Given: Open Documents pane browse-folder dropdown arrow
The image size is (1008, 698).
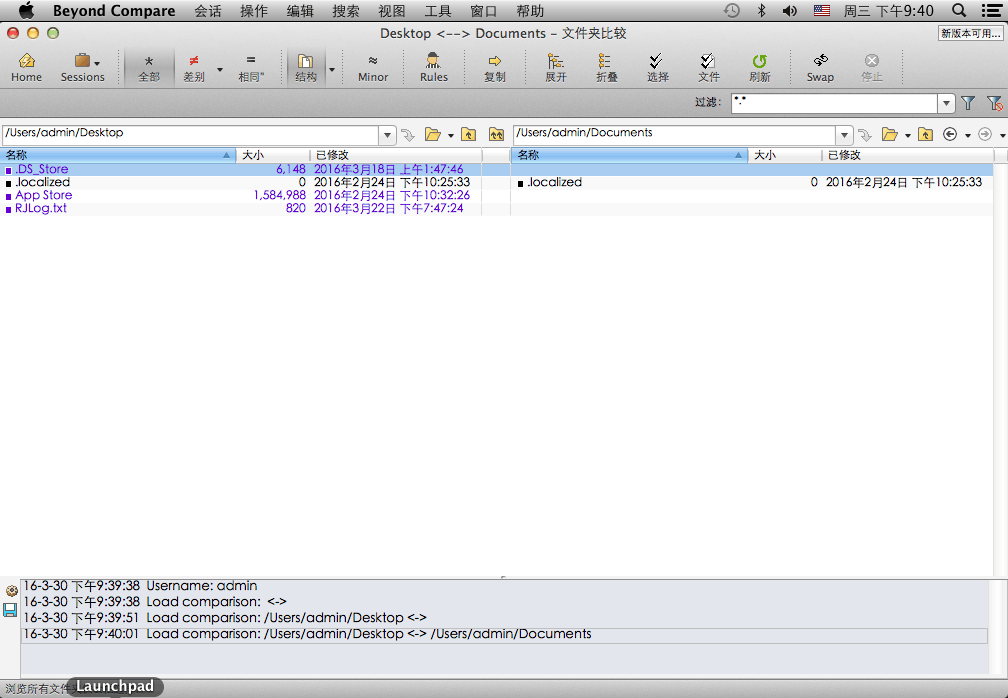Looking at the screenshot, I should pos(907,136).
